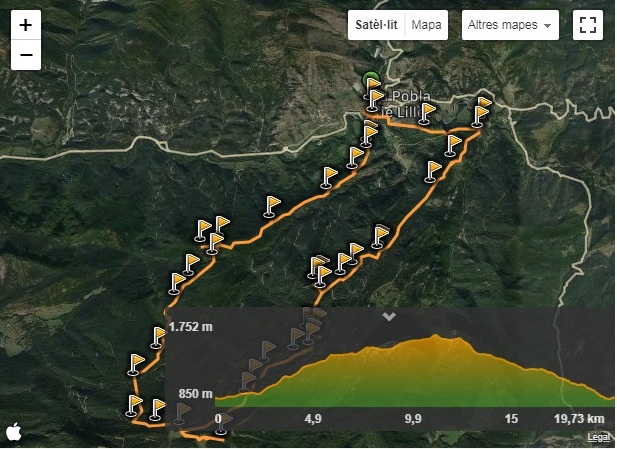Switch to Satèl·lit view

[x=376, y=25]
